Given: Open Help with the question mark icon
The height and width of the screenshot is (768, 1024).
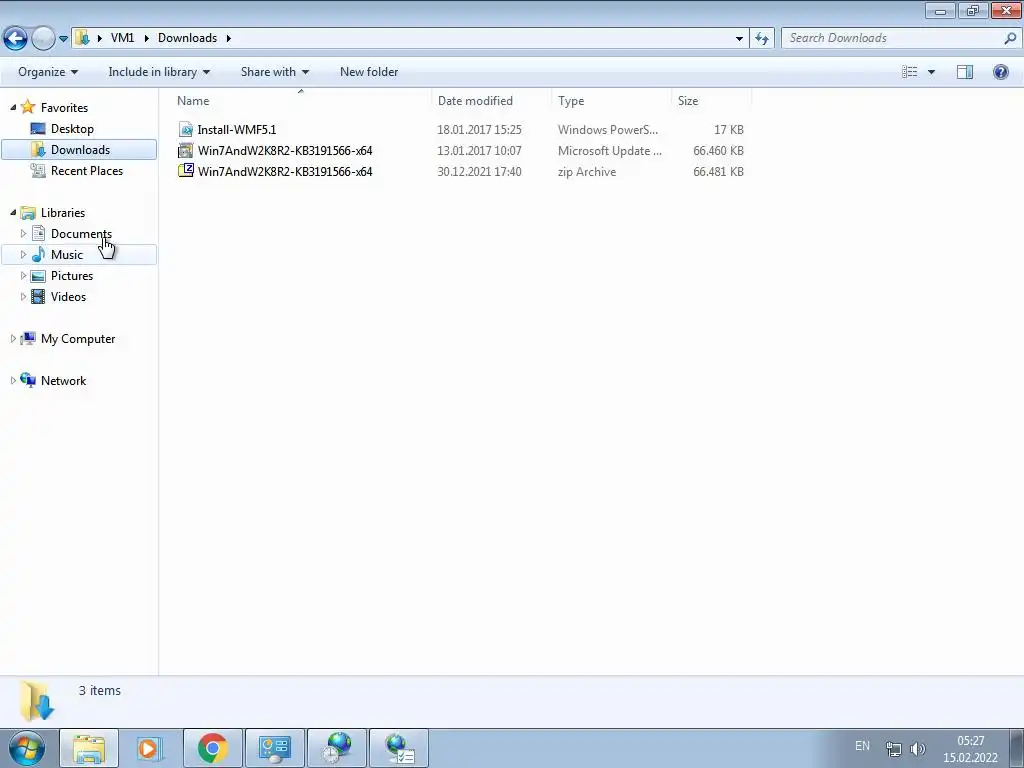Looking at the screenshot, I should [1000, 72].
